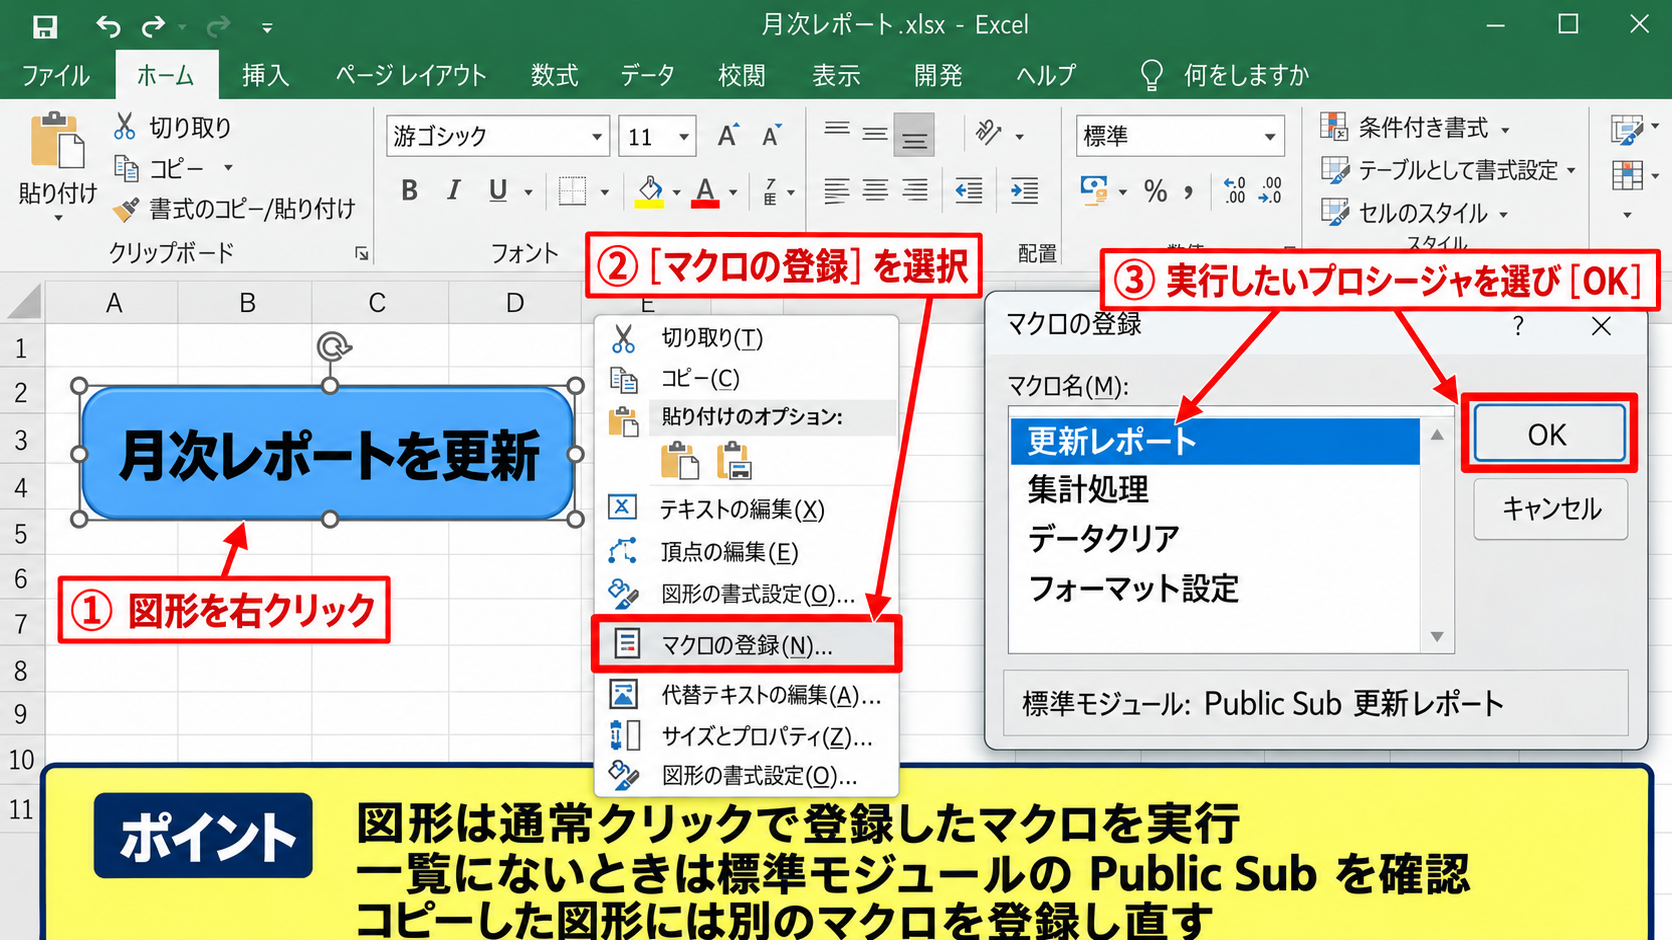
Task: Click the 月次レポートを更新 blue shape
Action: click(x=328, y=454)
